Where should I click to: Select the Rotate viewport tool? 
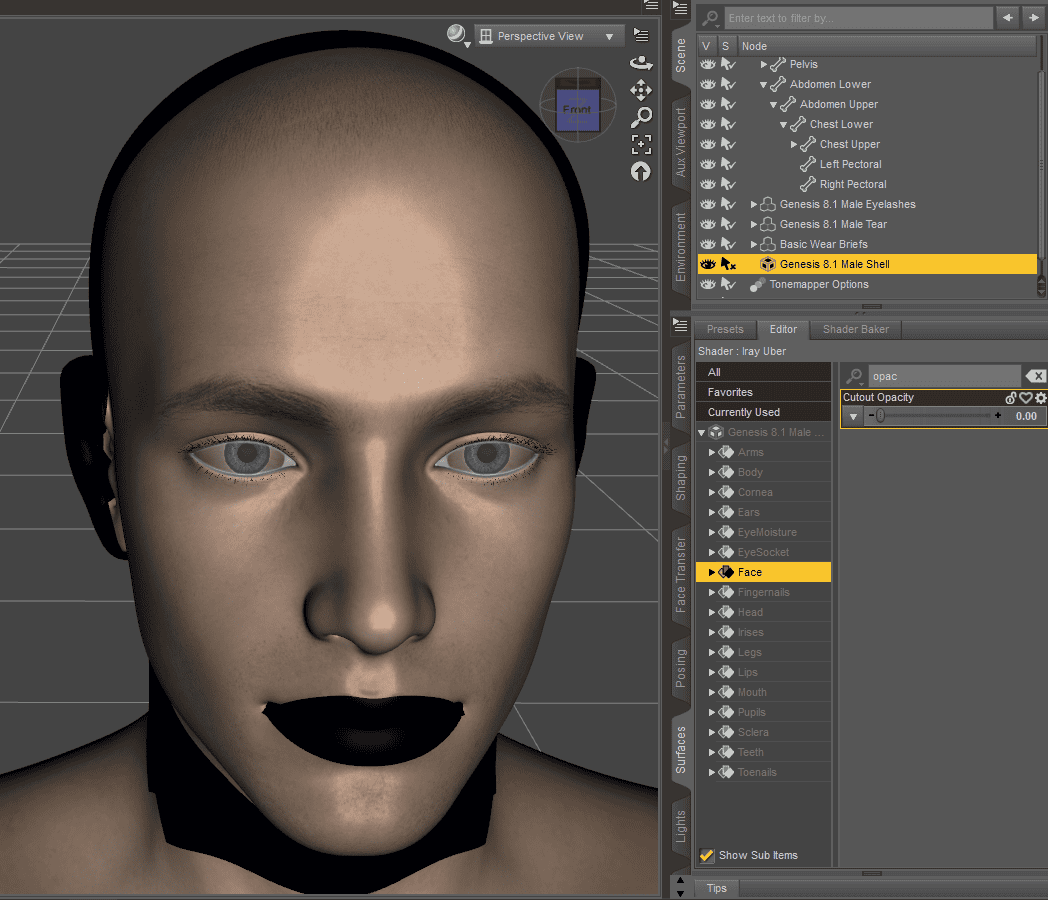click(640, 63)
